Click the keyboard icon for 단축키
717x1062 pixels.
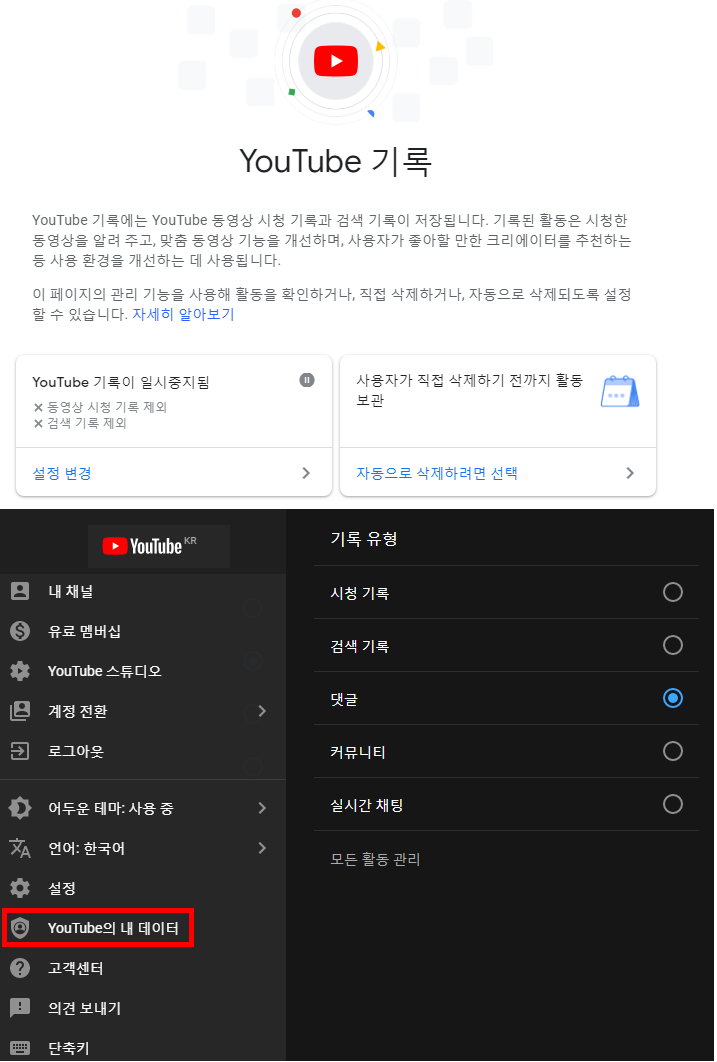[20, 1048]
